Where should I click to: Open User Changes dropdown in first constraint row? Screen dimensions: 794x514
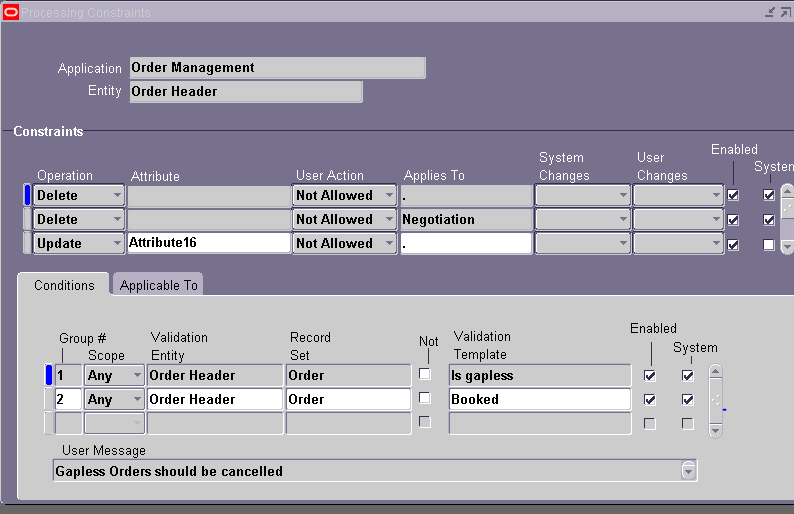[x=678, y=195]
